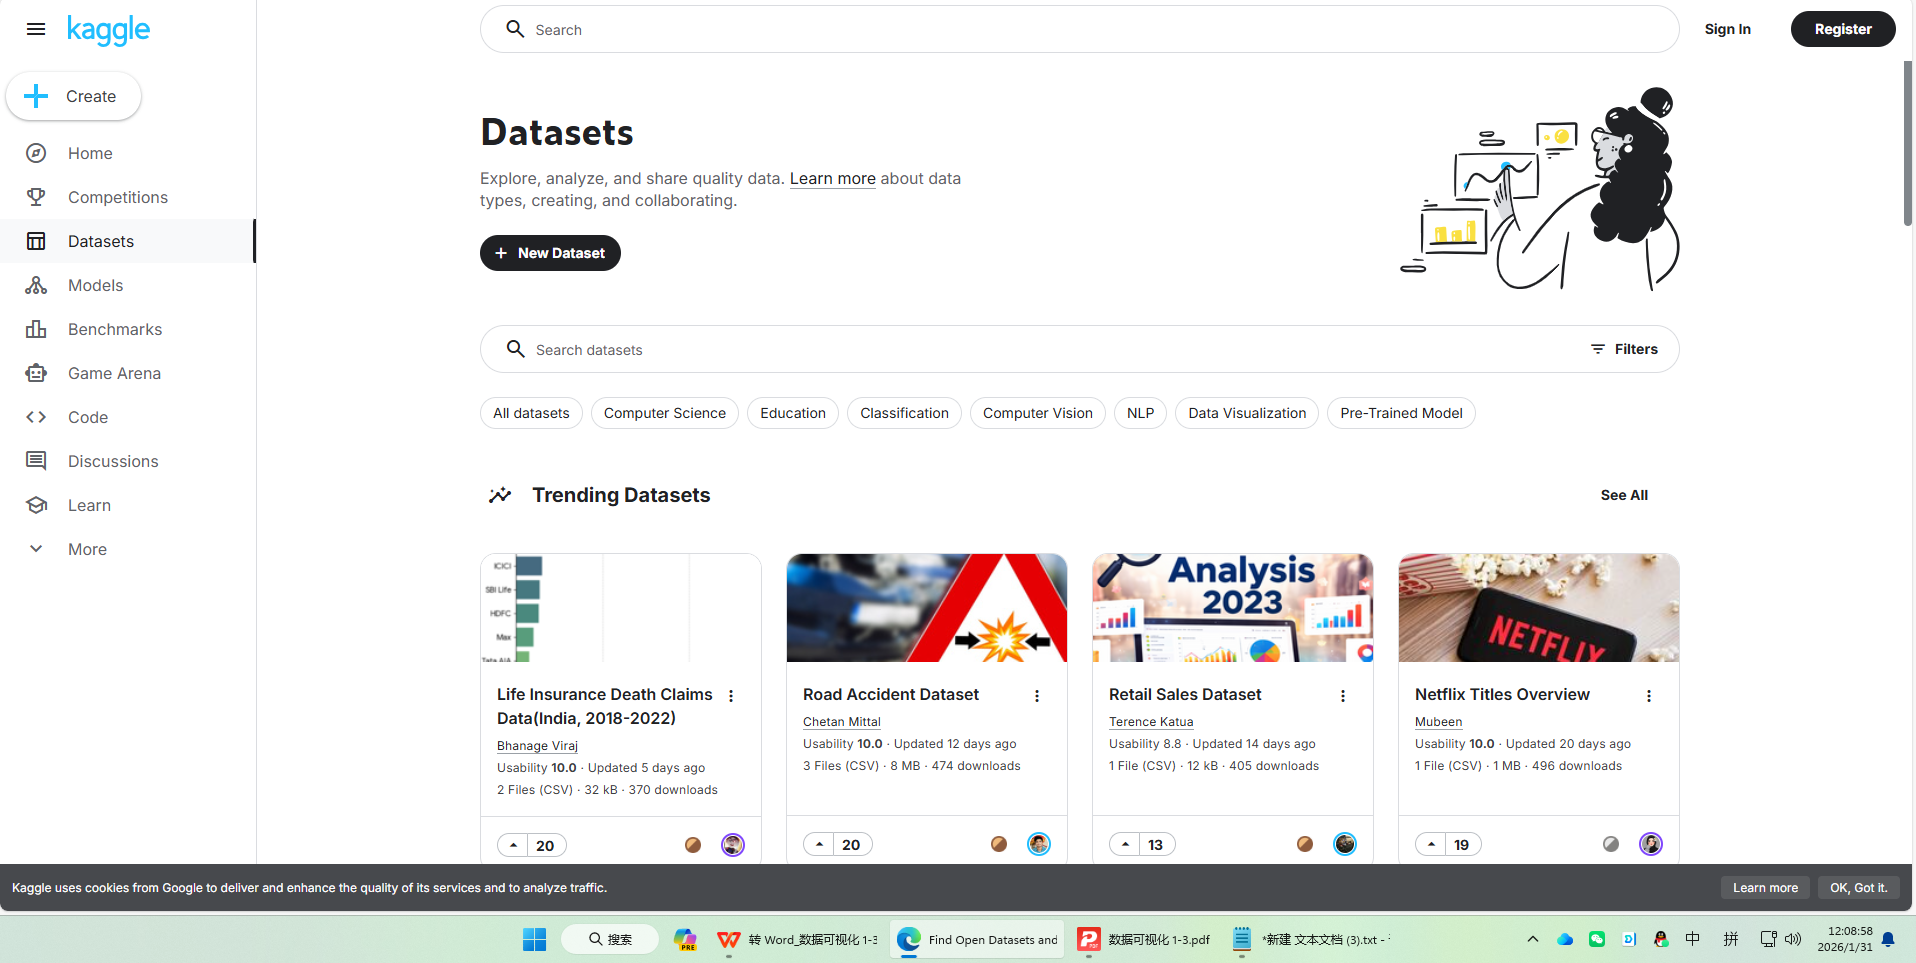Click the Netflix dataset thumbnail image
The image size is (1916, 963).
1539,608
